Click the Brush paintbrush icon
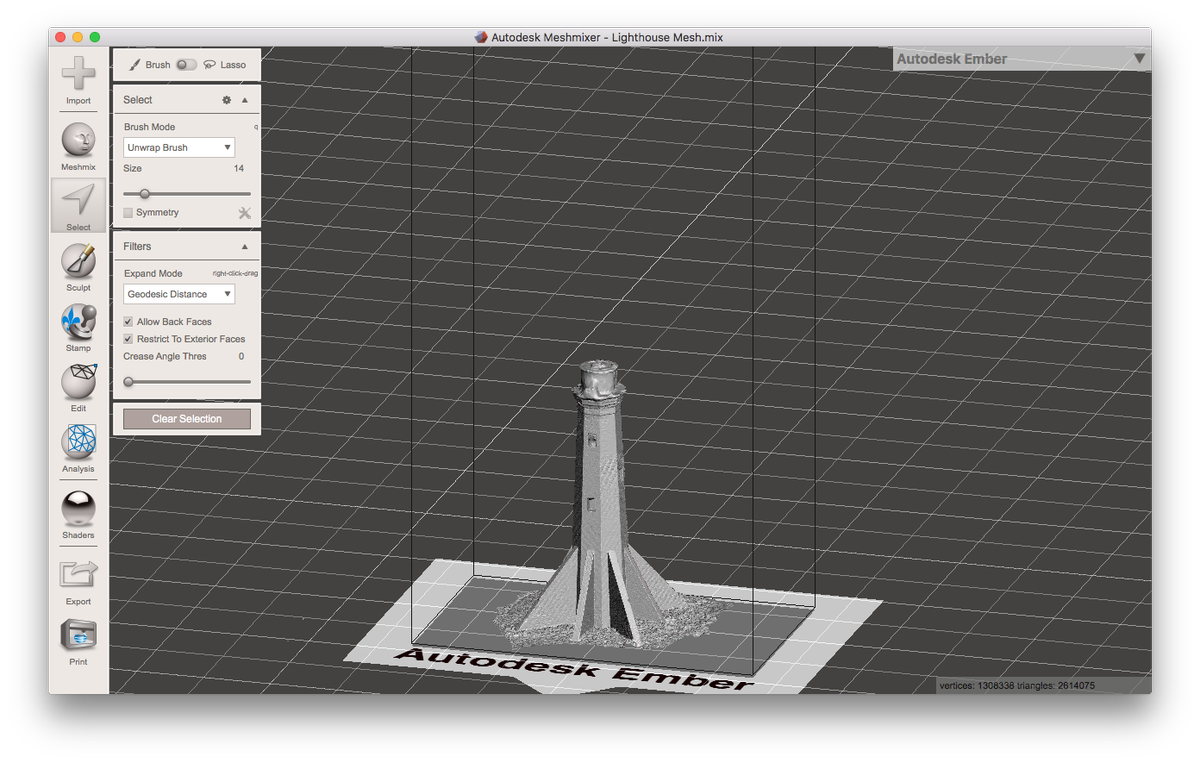Viewport: 1200px width, 763px height. [x=135, y=65]
